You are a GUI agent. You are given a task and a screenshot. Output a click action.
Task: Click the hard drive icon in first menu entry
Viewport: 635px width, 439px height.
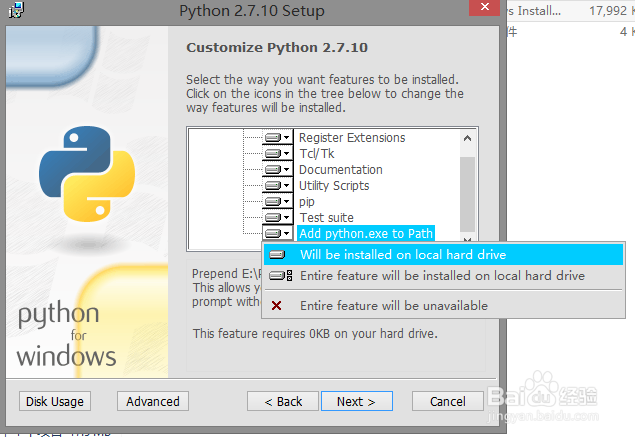pyautogui.click(x=277, y=255)
